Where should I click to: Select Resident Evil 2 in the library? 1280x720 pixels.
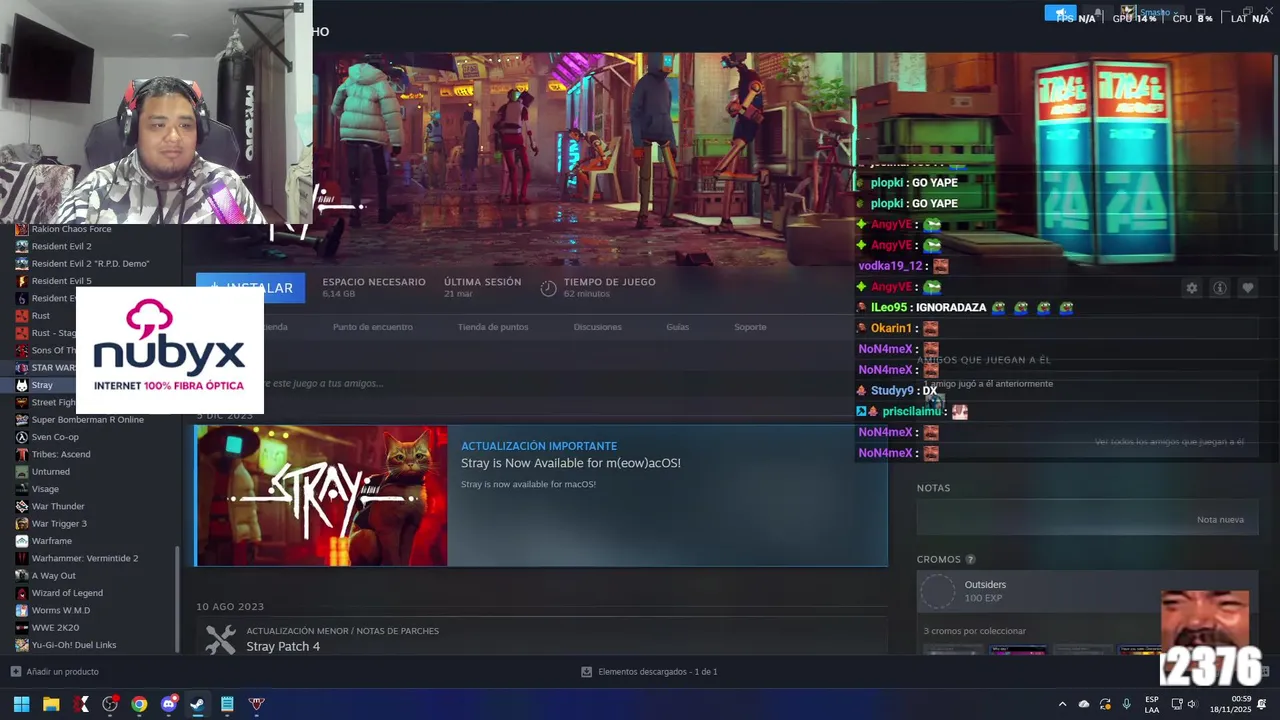point(61,246)
